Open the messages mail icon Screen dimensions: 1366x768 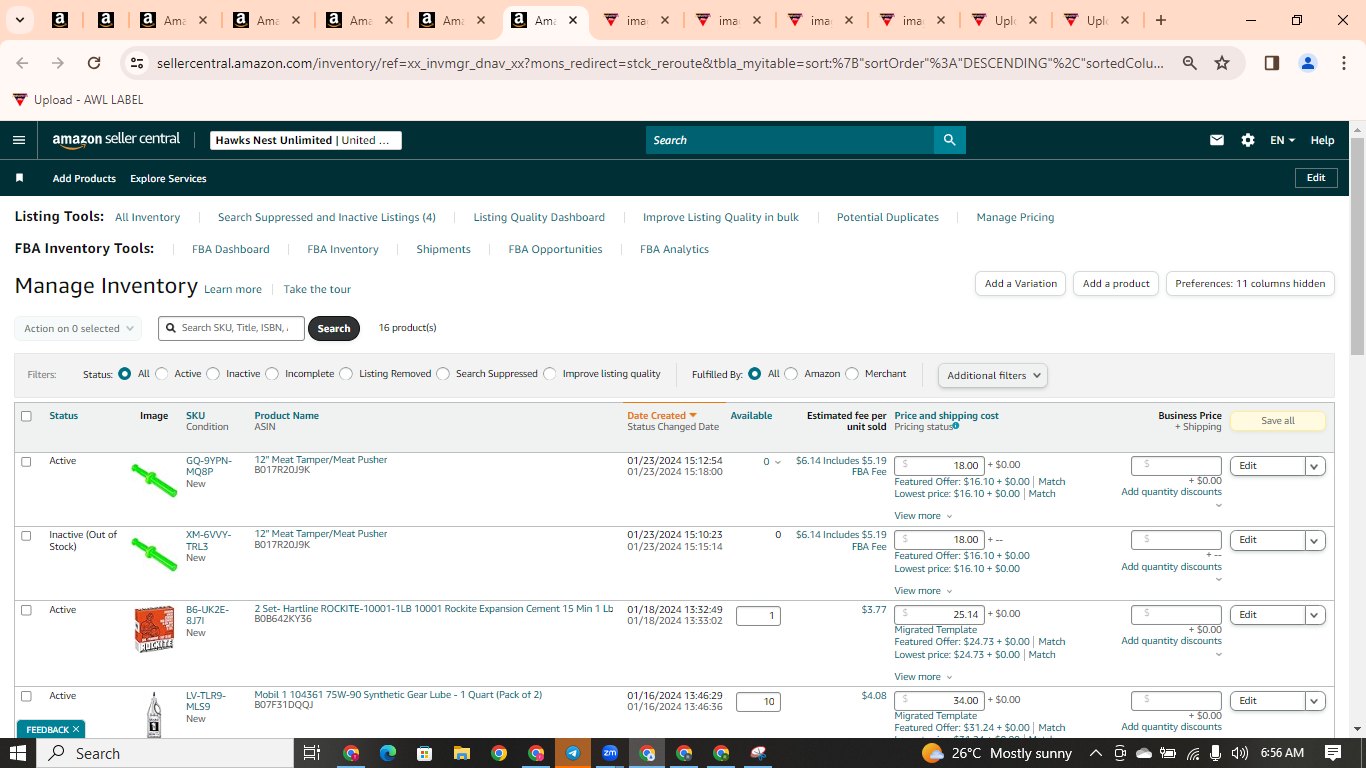coord(1217,140)
